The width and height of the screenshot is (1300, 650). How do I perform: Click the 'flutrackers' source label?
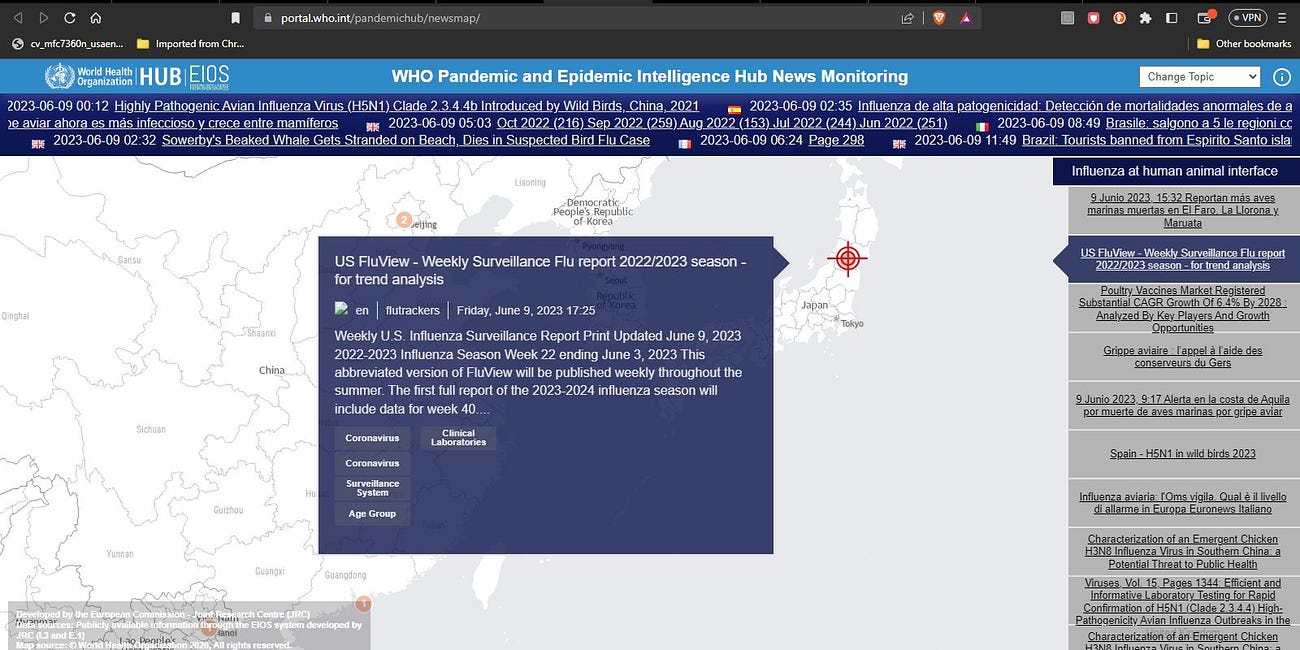click(413, 310)
